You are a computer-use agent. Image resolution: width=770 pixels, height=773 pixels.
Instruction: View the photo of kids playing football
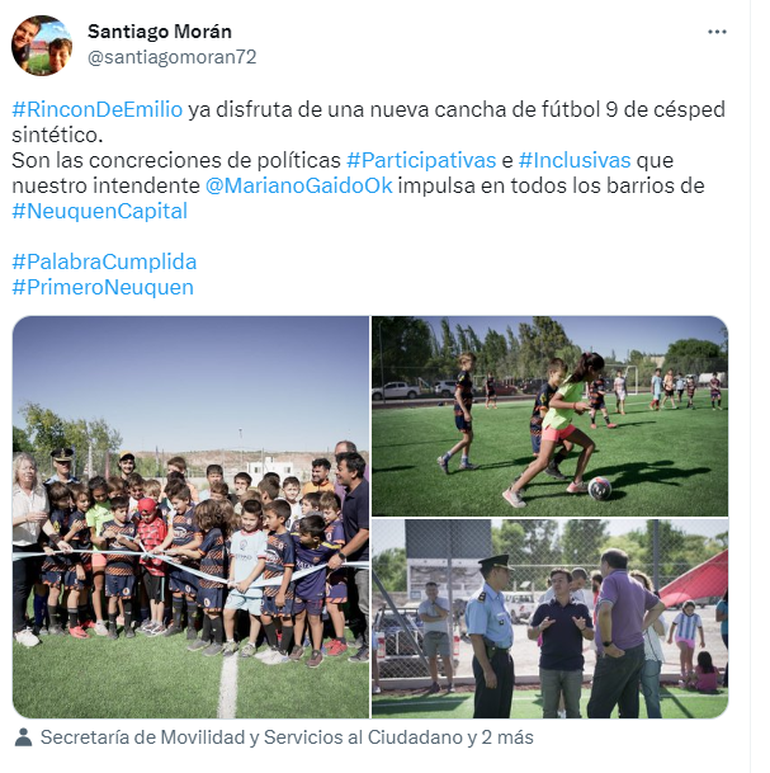(x=550, y=416)
